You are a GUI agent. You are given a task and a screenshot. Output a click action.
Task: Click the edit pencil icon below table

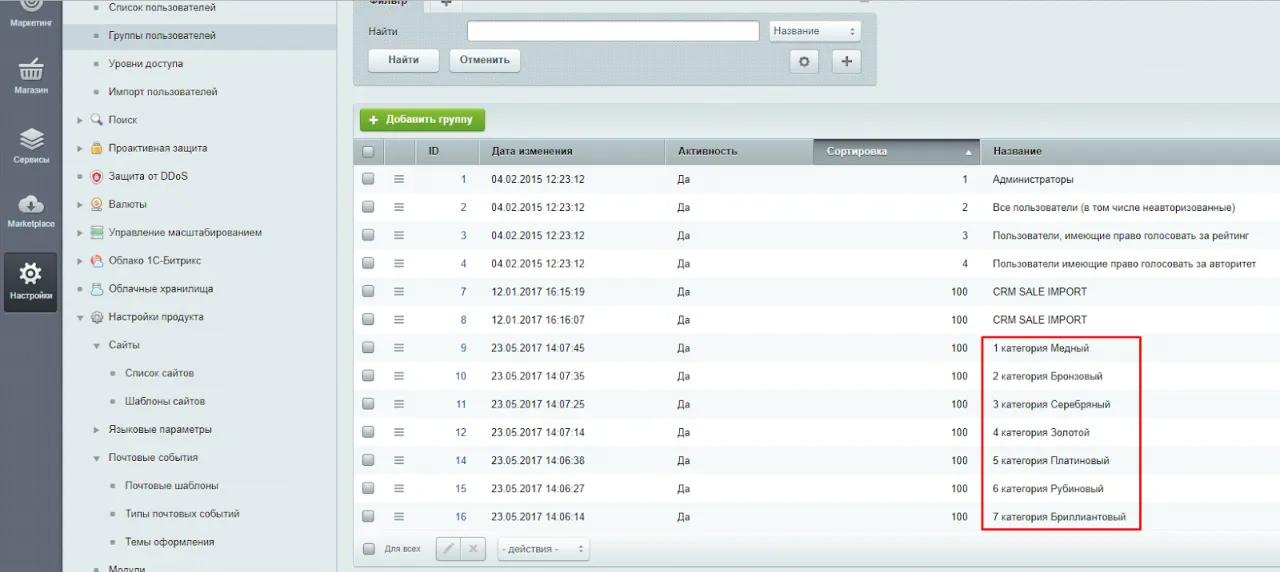pos(449,549)
